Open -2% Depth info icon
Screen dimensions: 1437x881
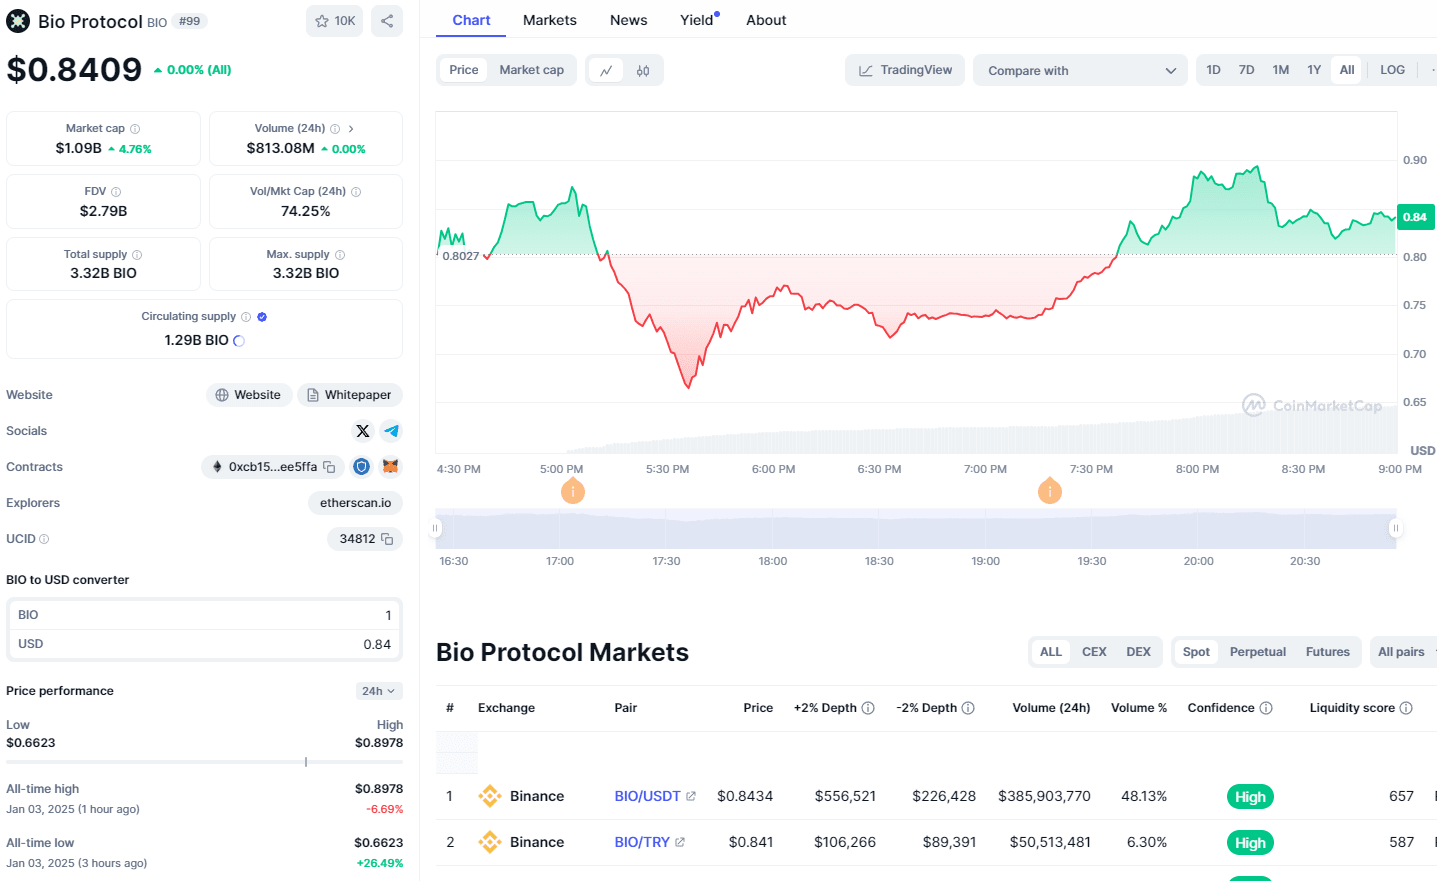[x=968, y=708]
